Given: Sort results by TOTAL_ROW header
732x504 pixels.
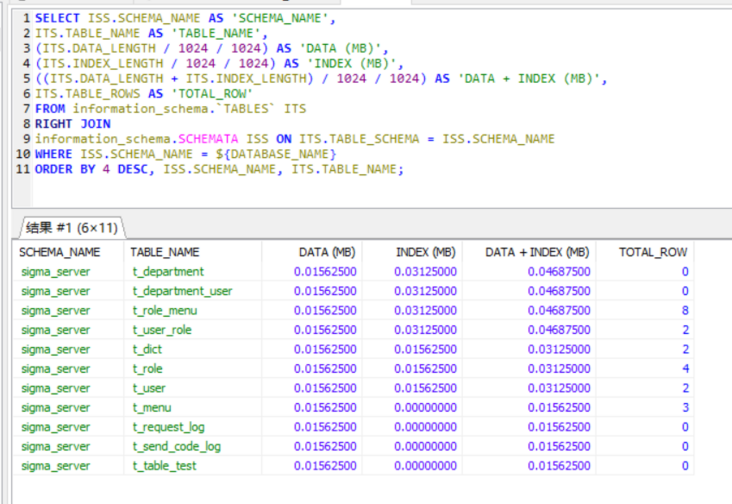Looking at the screenshot, I should (653, 252).
